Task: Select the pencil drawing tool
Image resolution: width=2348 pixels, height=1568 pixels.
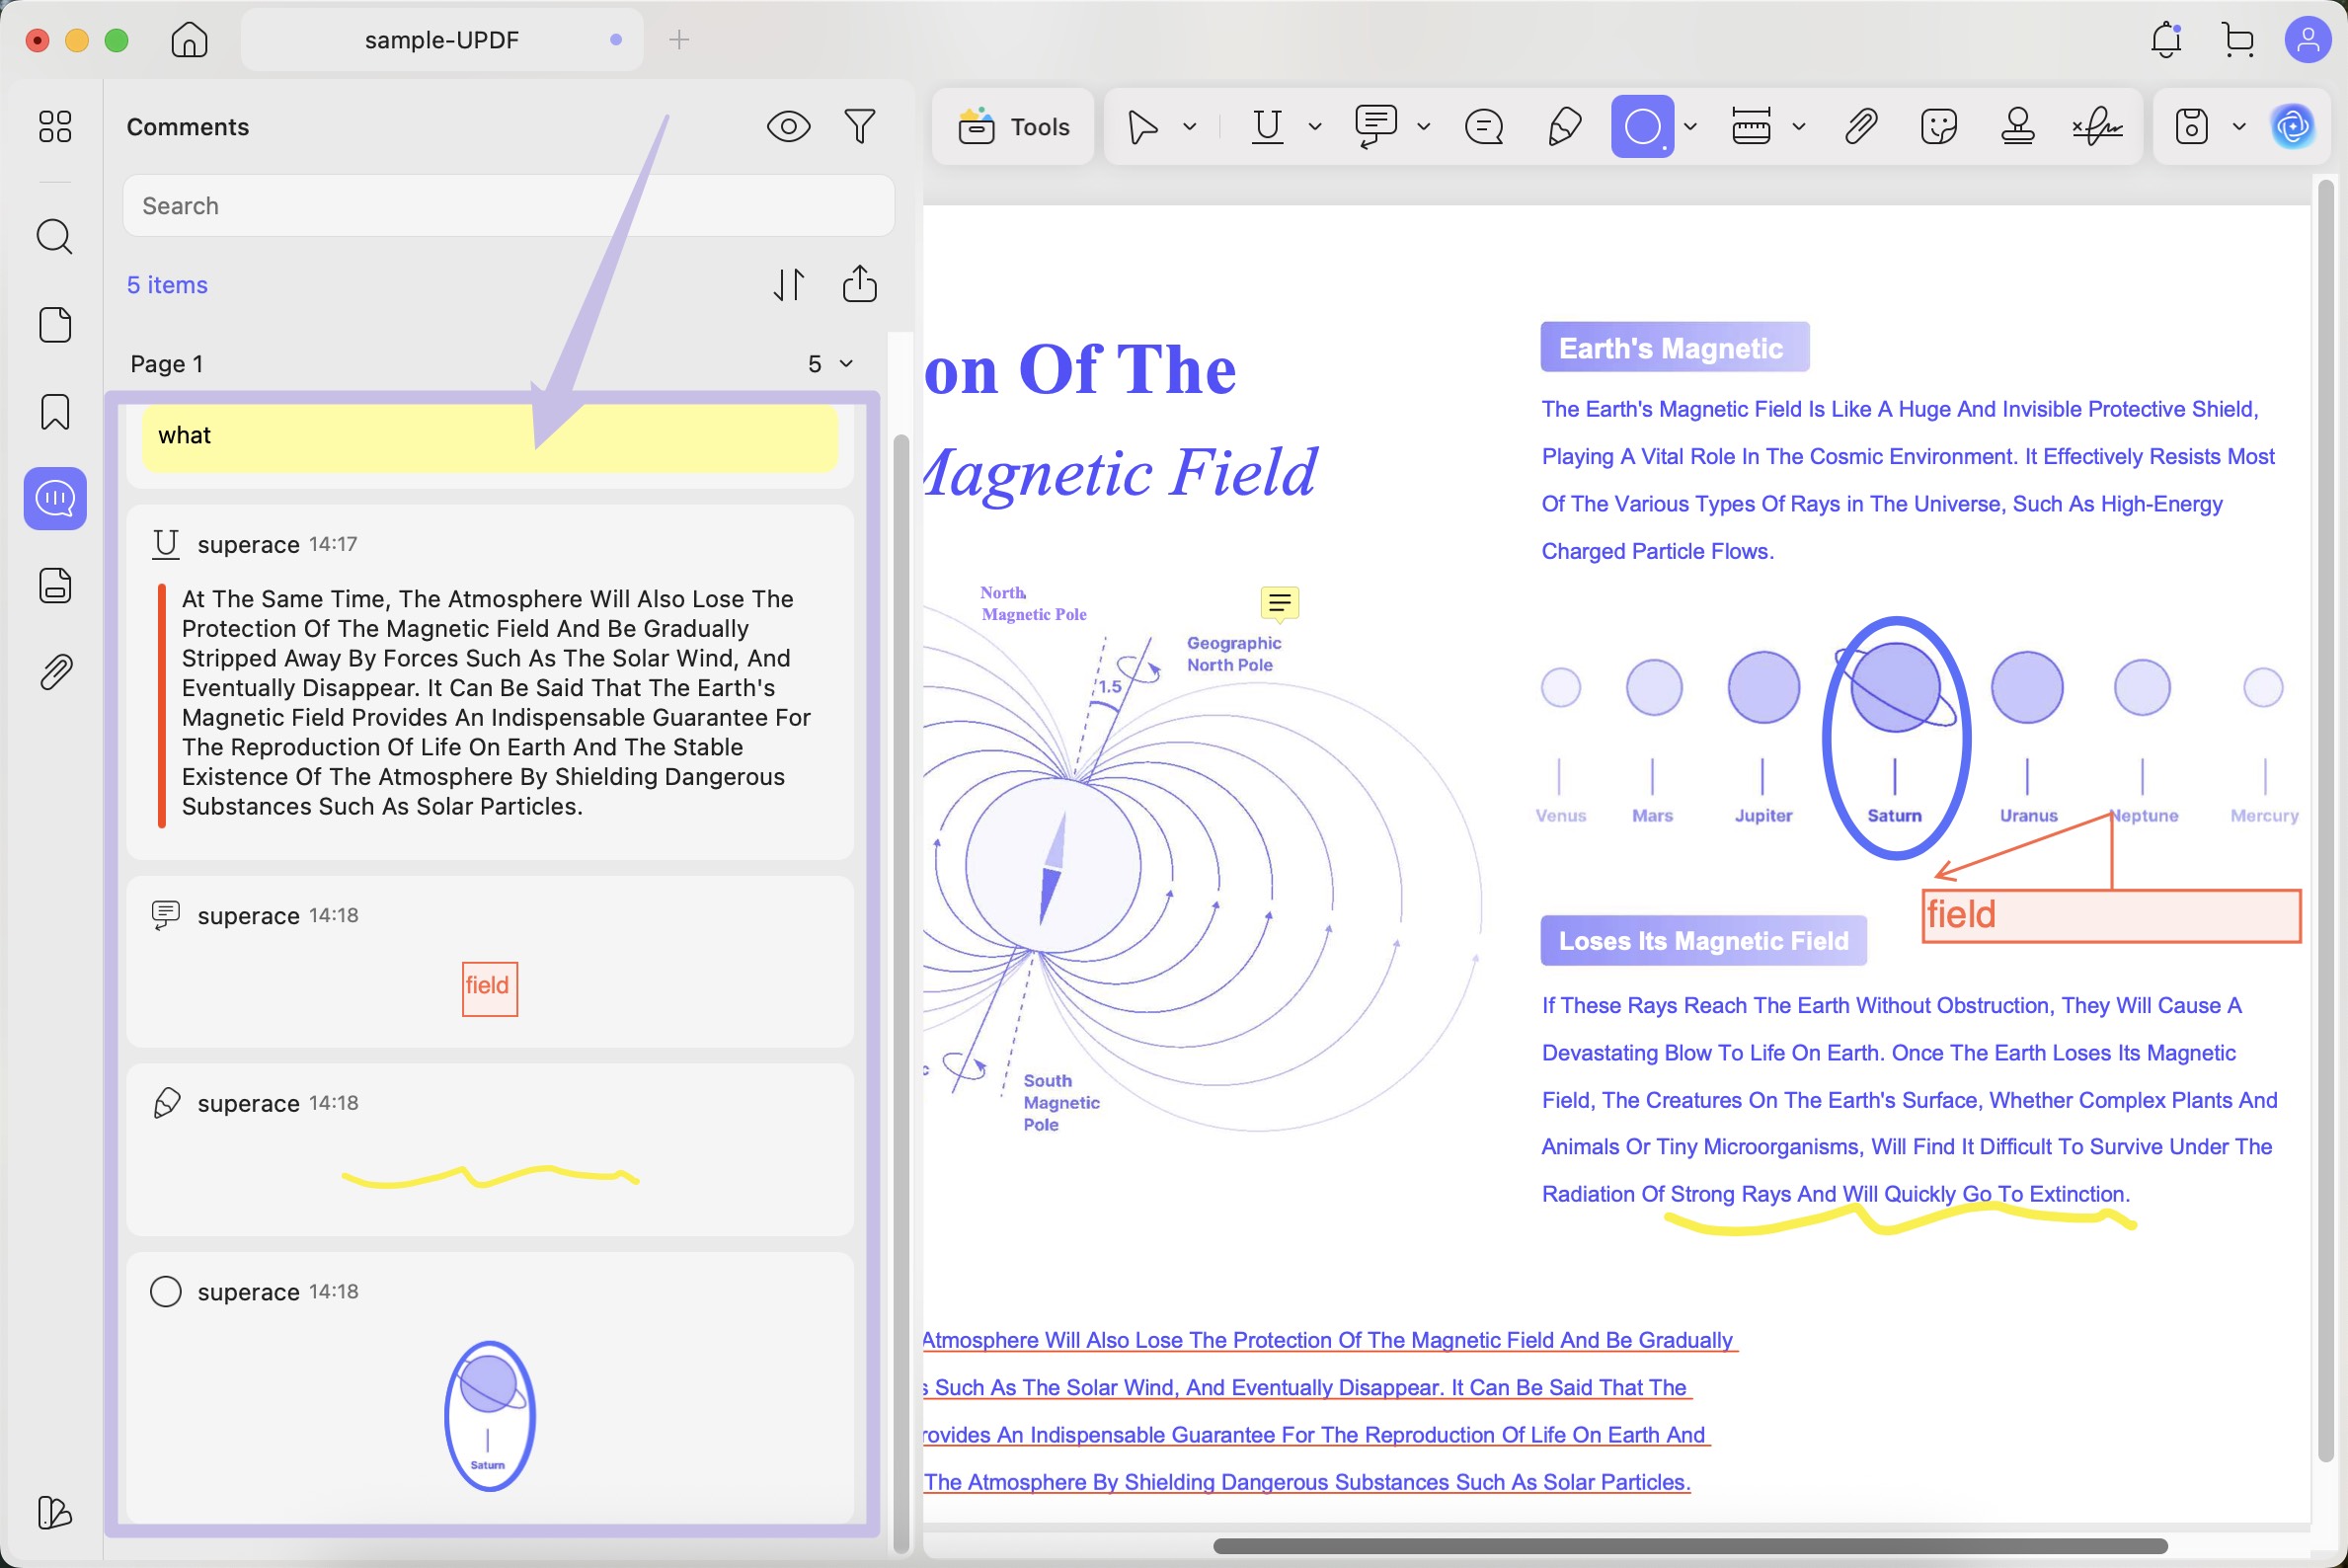Action: click(1564, 127)
